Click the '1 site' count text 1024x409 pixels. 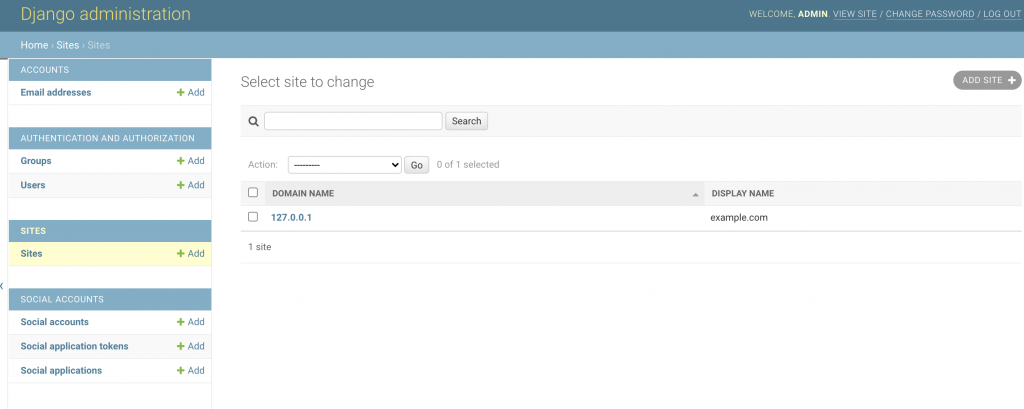point(260,247)
